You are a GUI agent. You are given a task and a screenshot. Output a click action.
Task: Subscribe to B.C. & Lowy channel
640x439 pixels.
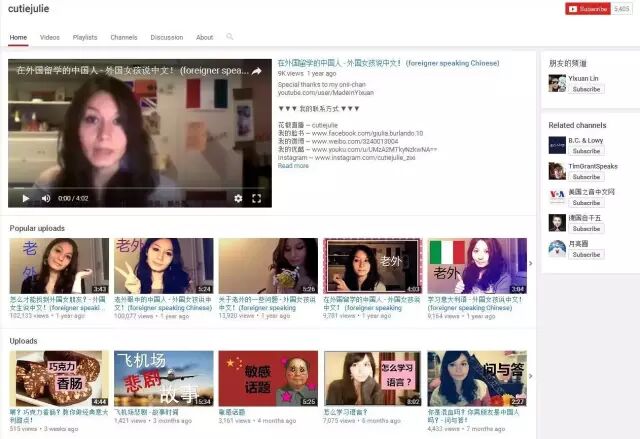(586, 151)
